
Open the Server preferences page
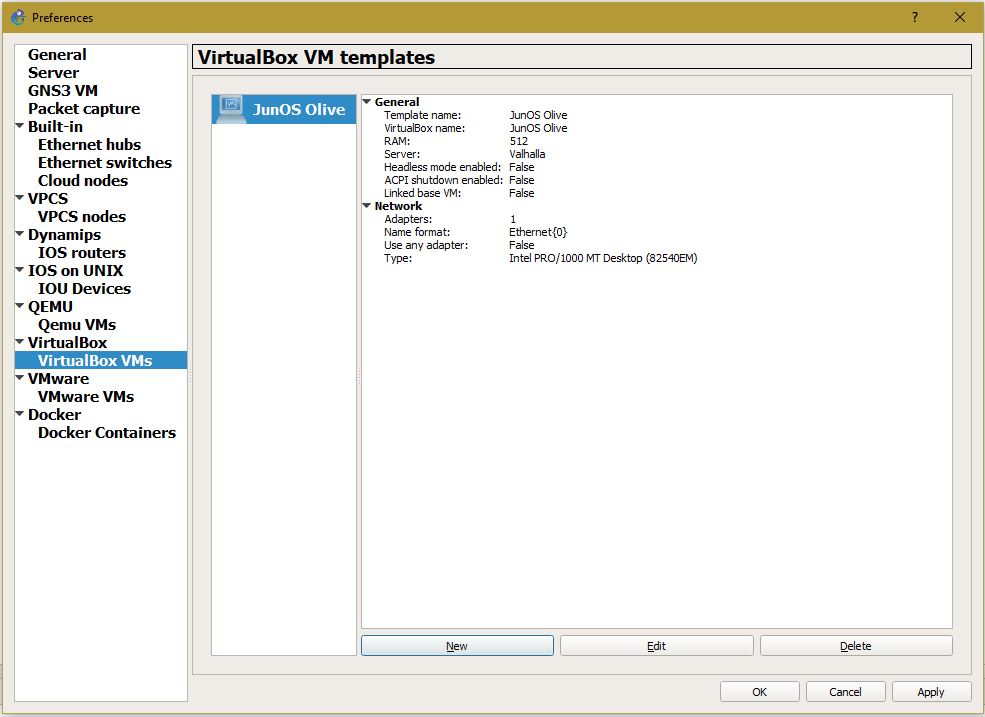[x=53, y=73]
